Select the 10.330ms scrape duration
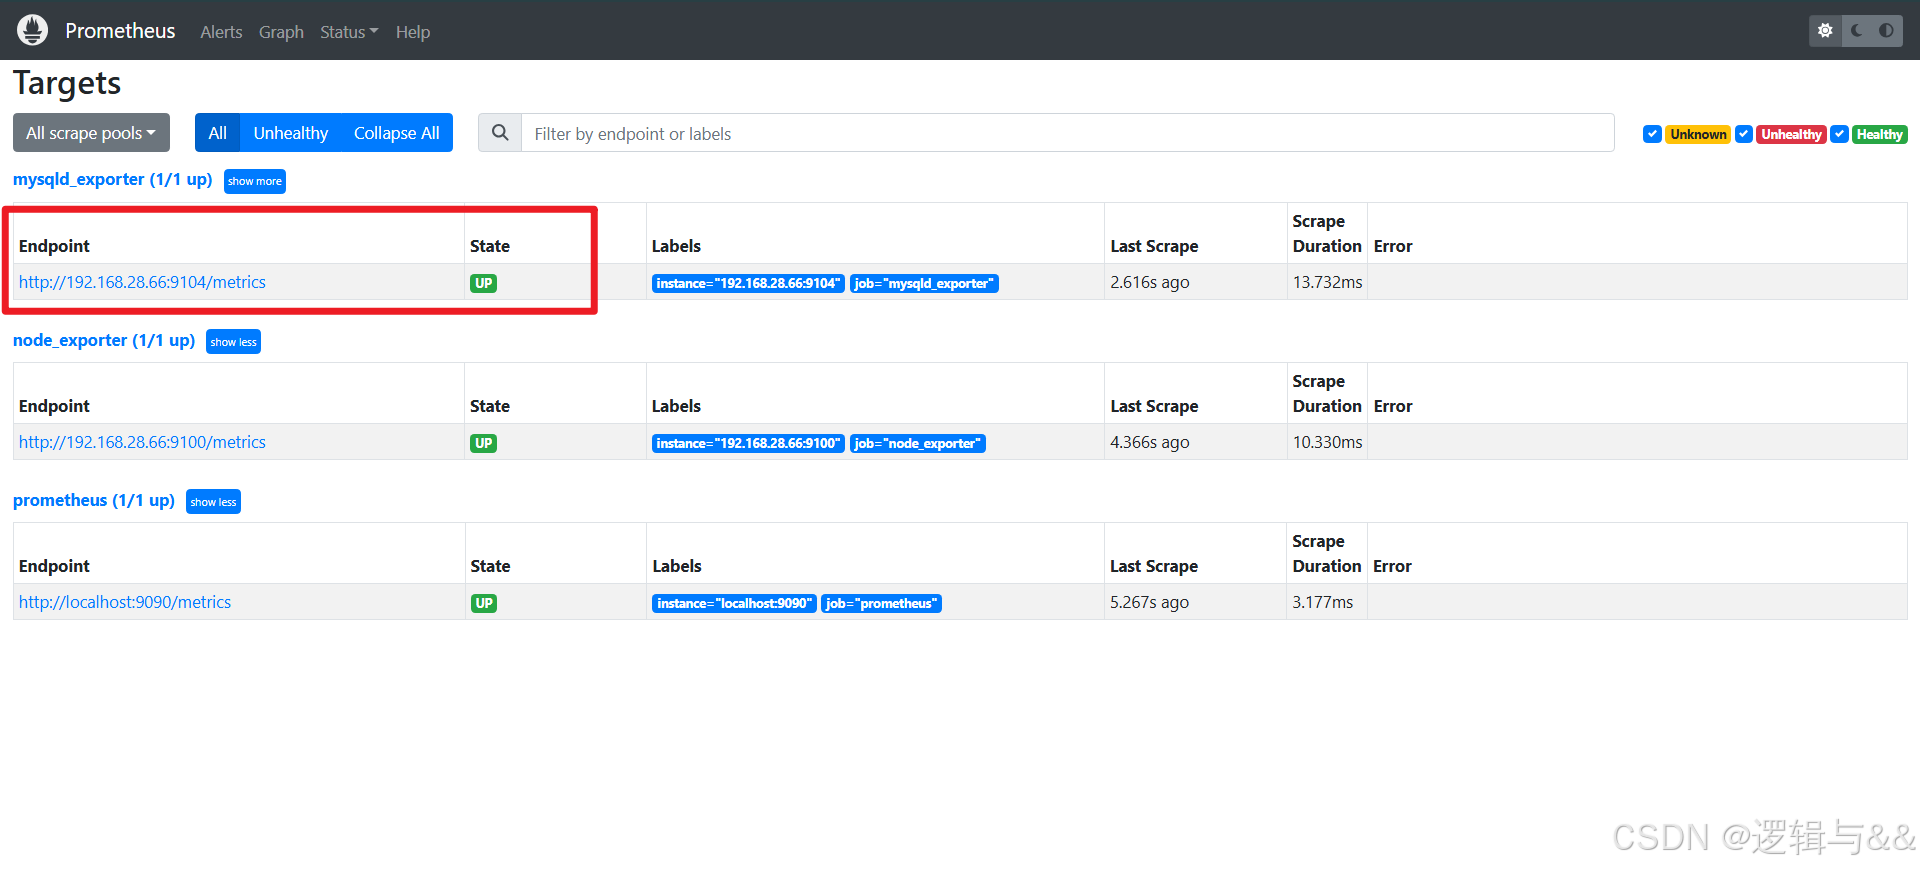Viewport: 1920px width, 869px height. pyautogui.click(x=1327, y=442)
